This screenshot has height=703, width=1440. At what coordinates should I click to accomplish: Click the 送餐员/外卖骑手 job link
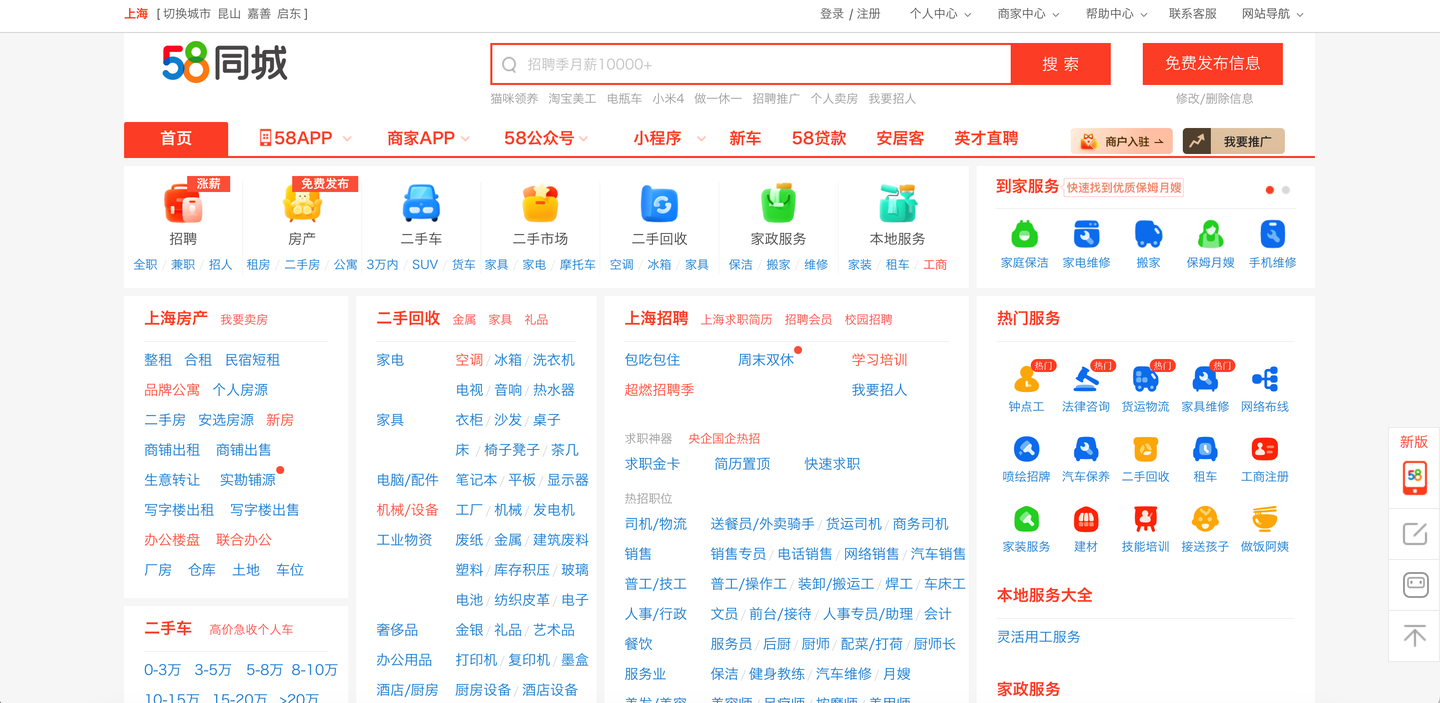tap(762, 524)
